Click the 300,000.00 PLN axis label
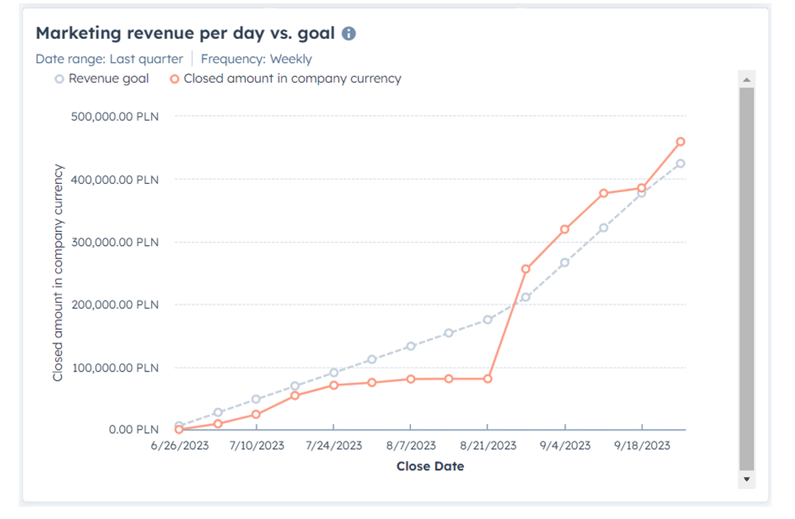795x519 pixels. pos(115,242)
